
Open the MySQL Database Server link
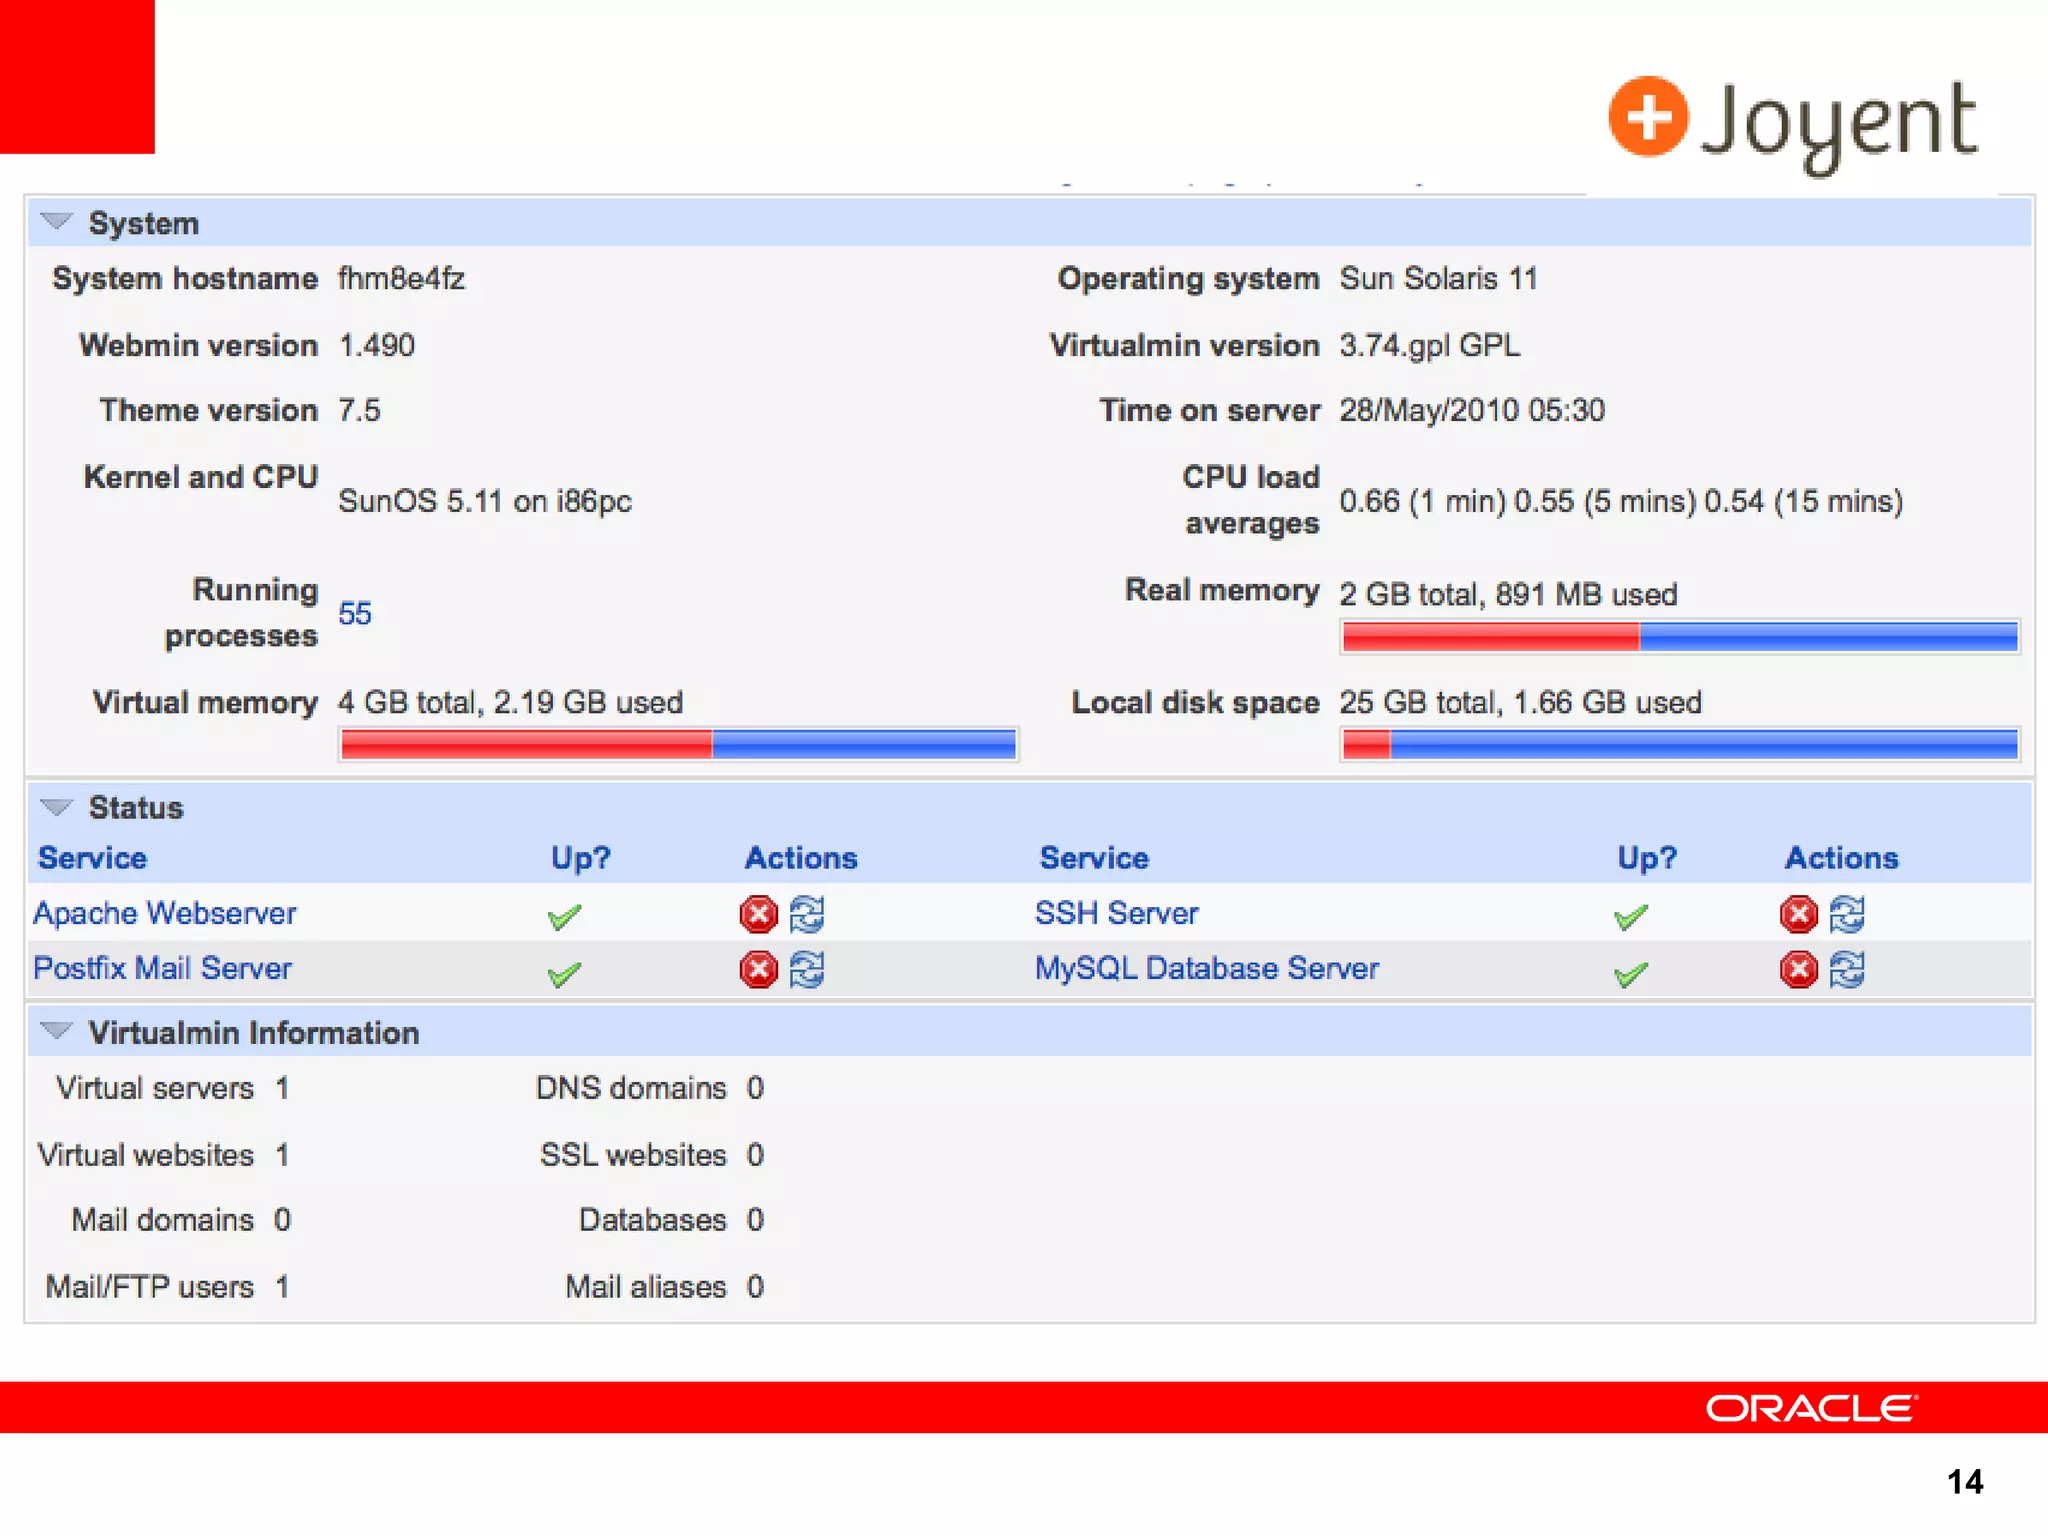1206,968
